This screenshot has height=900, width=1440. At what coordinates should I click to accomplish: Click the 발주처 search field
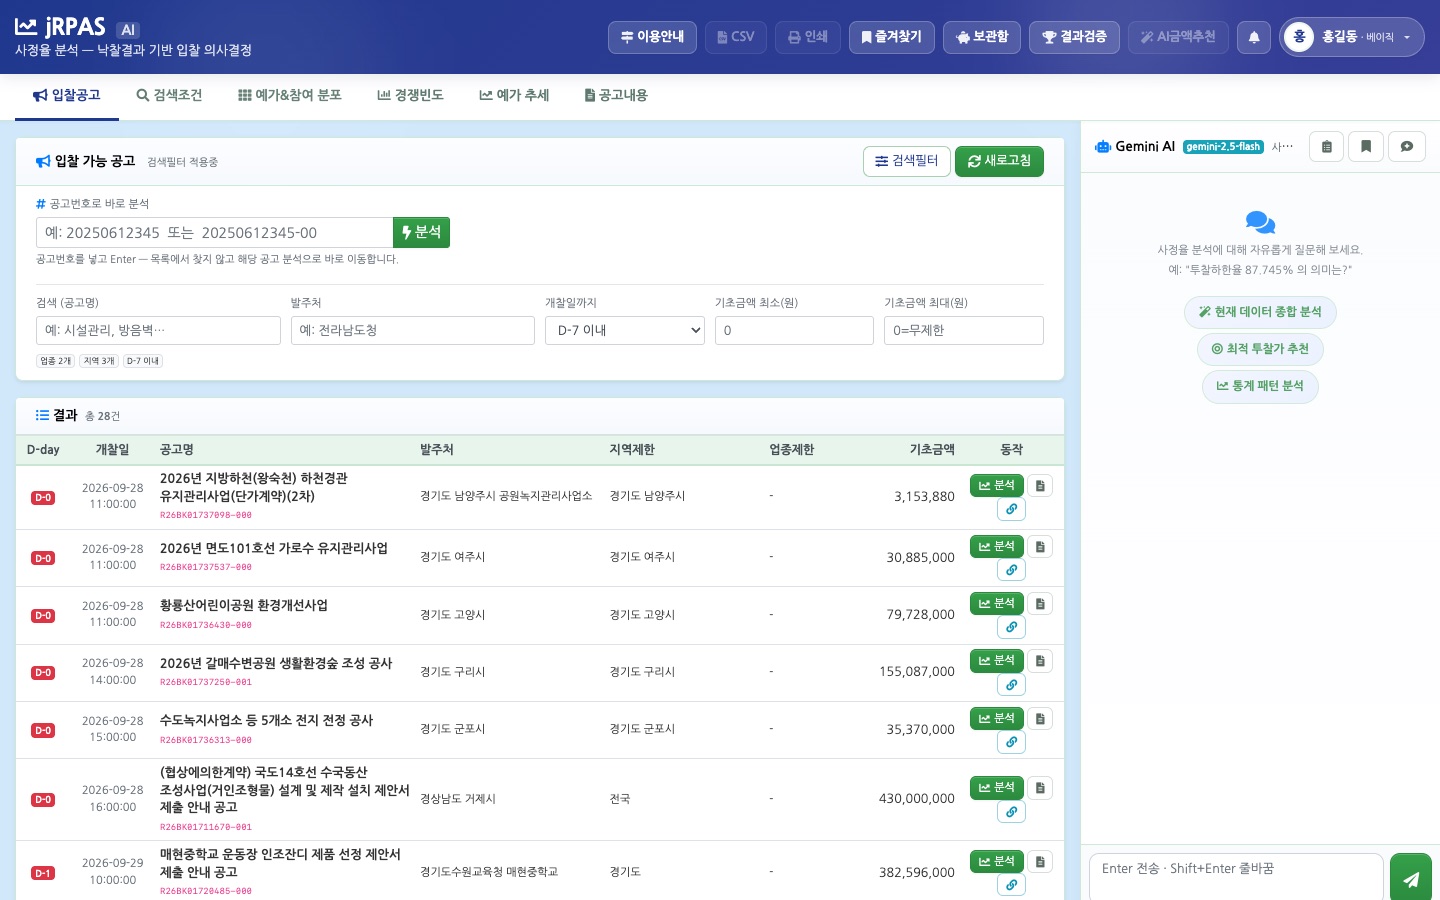point(412,330)
